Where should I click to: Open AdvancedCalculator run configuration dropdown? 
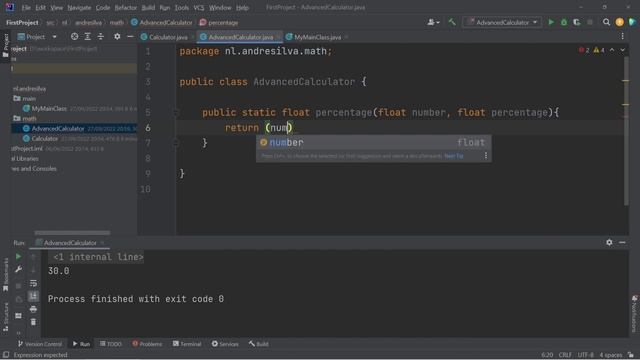coord(502,22)
